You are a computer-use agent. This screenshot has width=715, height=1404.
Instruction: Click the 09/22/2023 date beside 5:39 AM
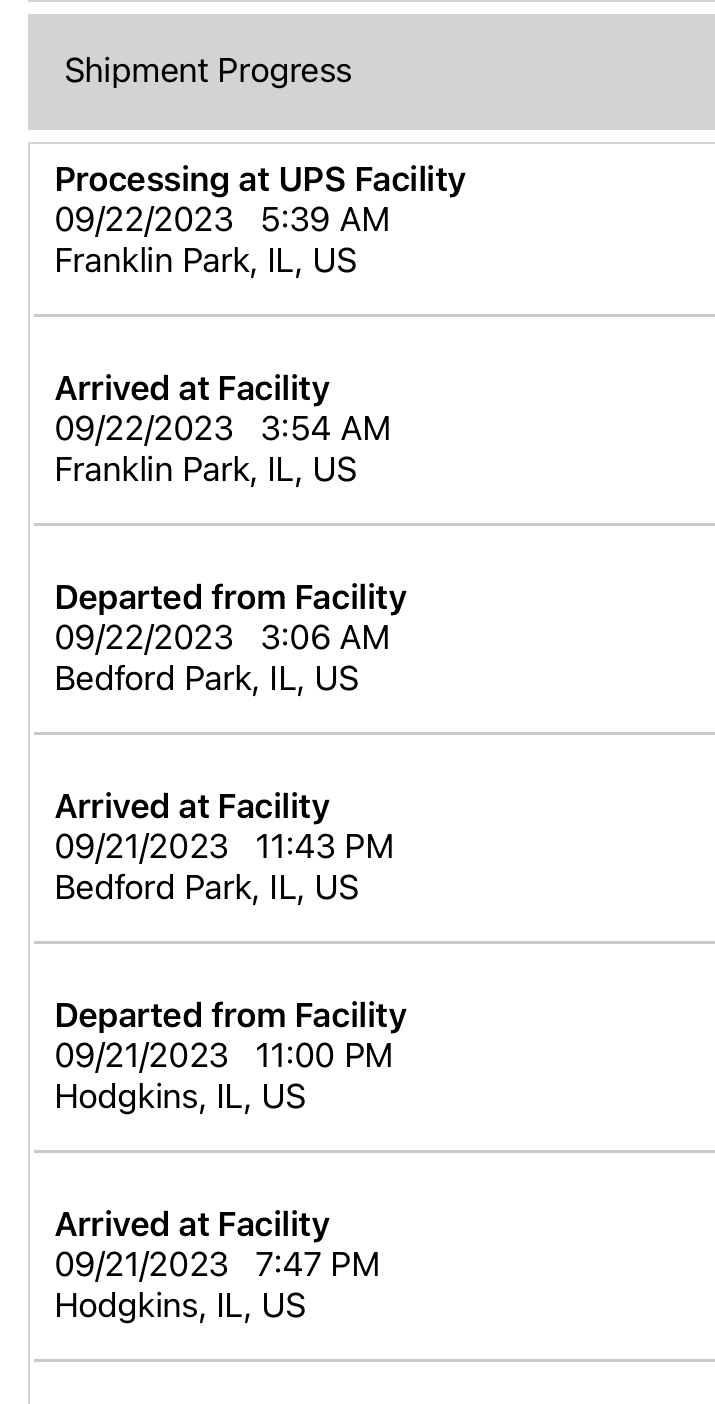(x=144, y=220)
